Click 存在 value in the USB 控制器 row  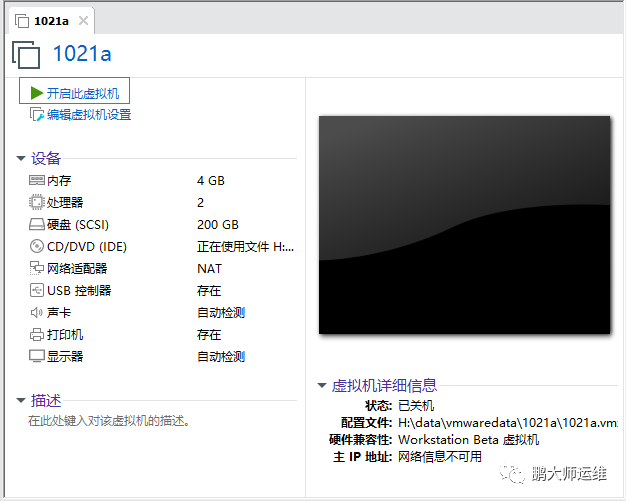coord(209,290)
